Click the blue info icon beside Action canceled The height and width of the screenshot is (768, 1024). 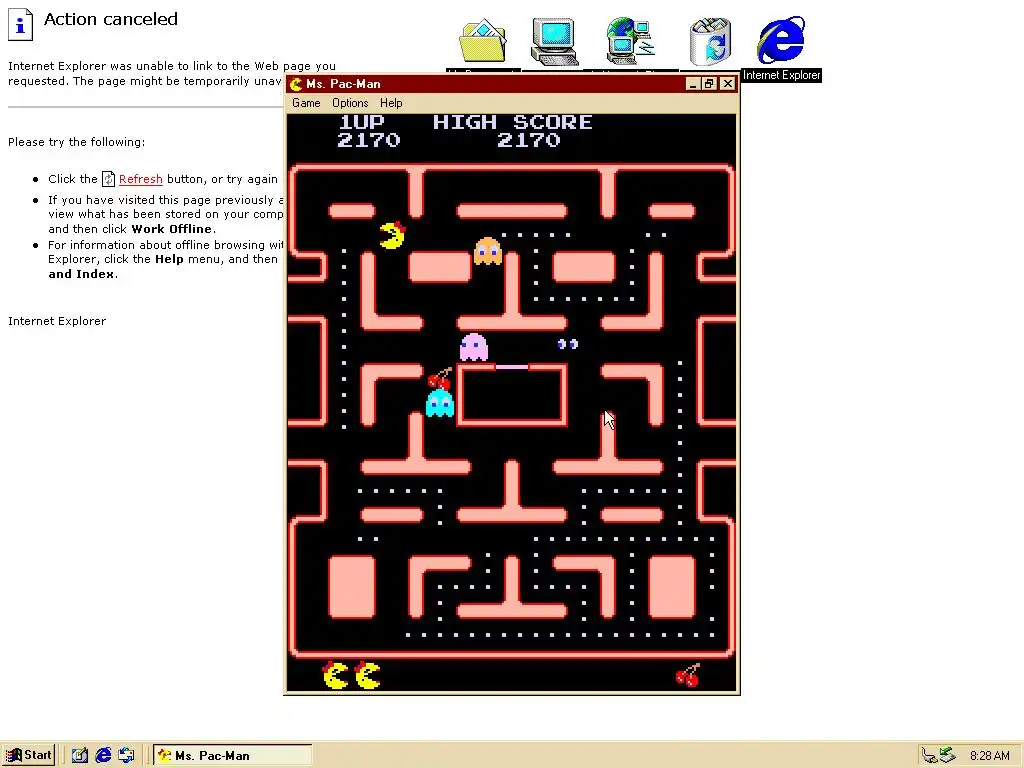point(20,24)
